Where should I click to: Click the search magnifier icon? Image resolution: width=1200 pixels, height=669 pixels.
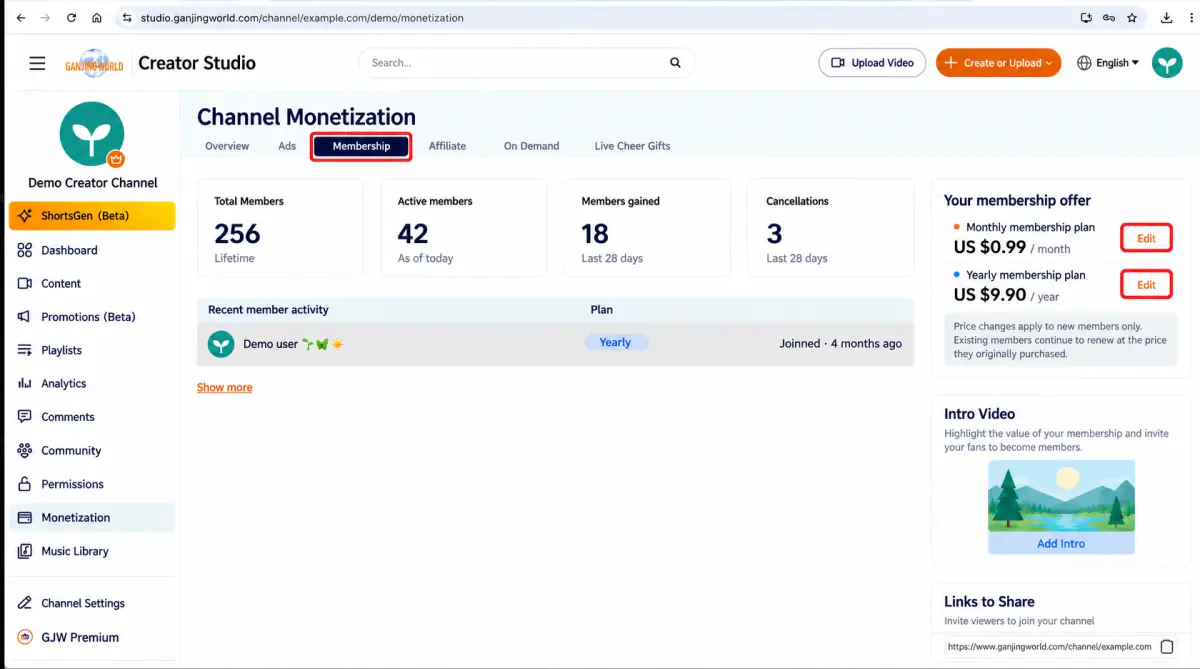[x=676, y=63]
